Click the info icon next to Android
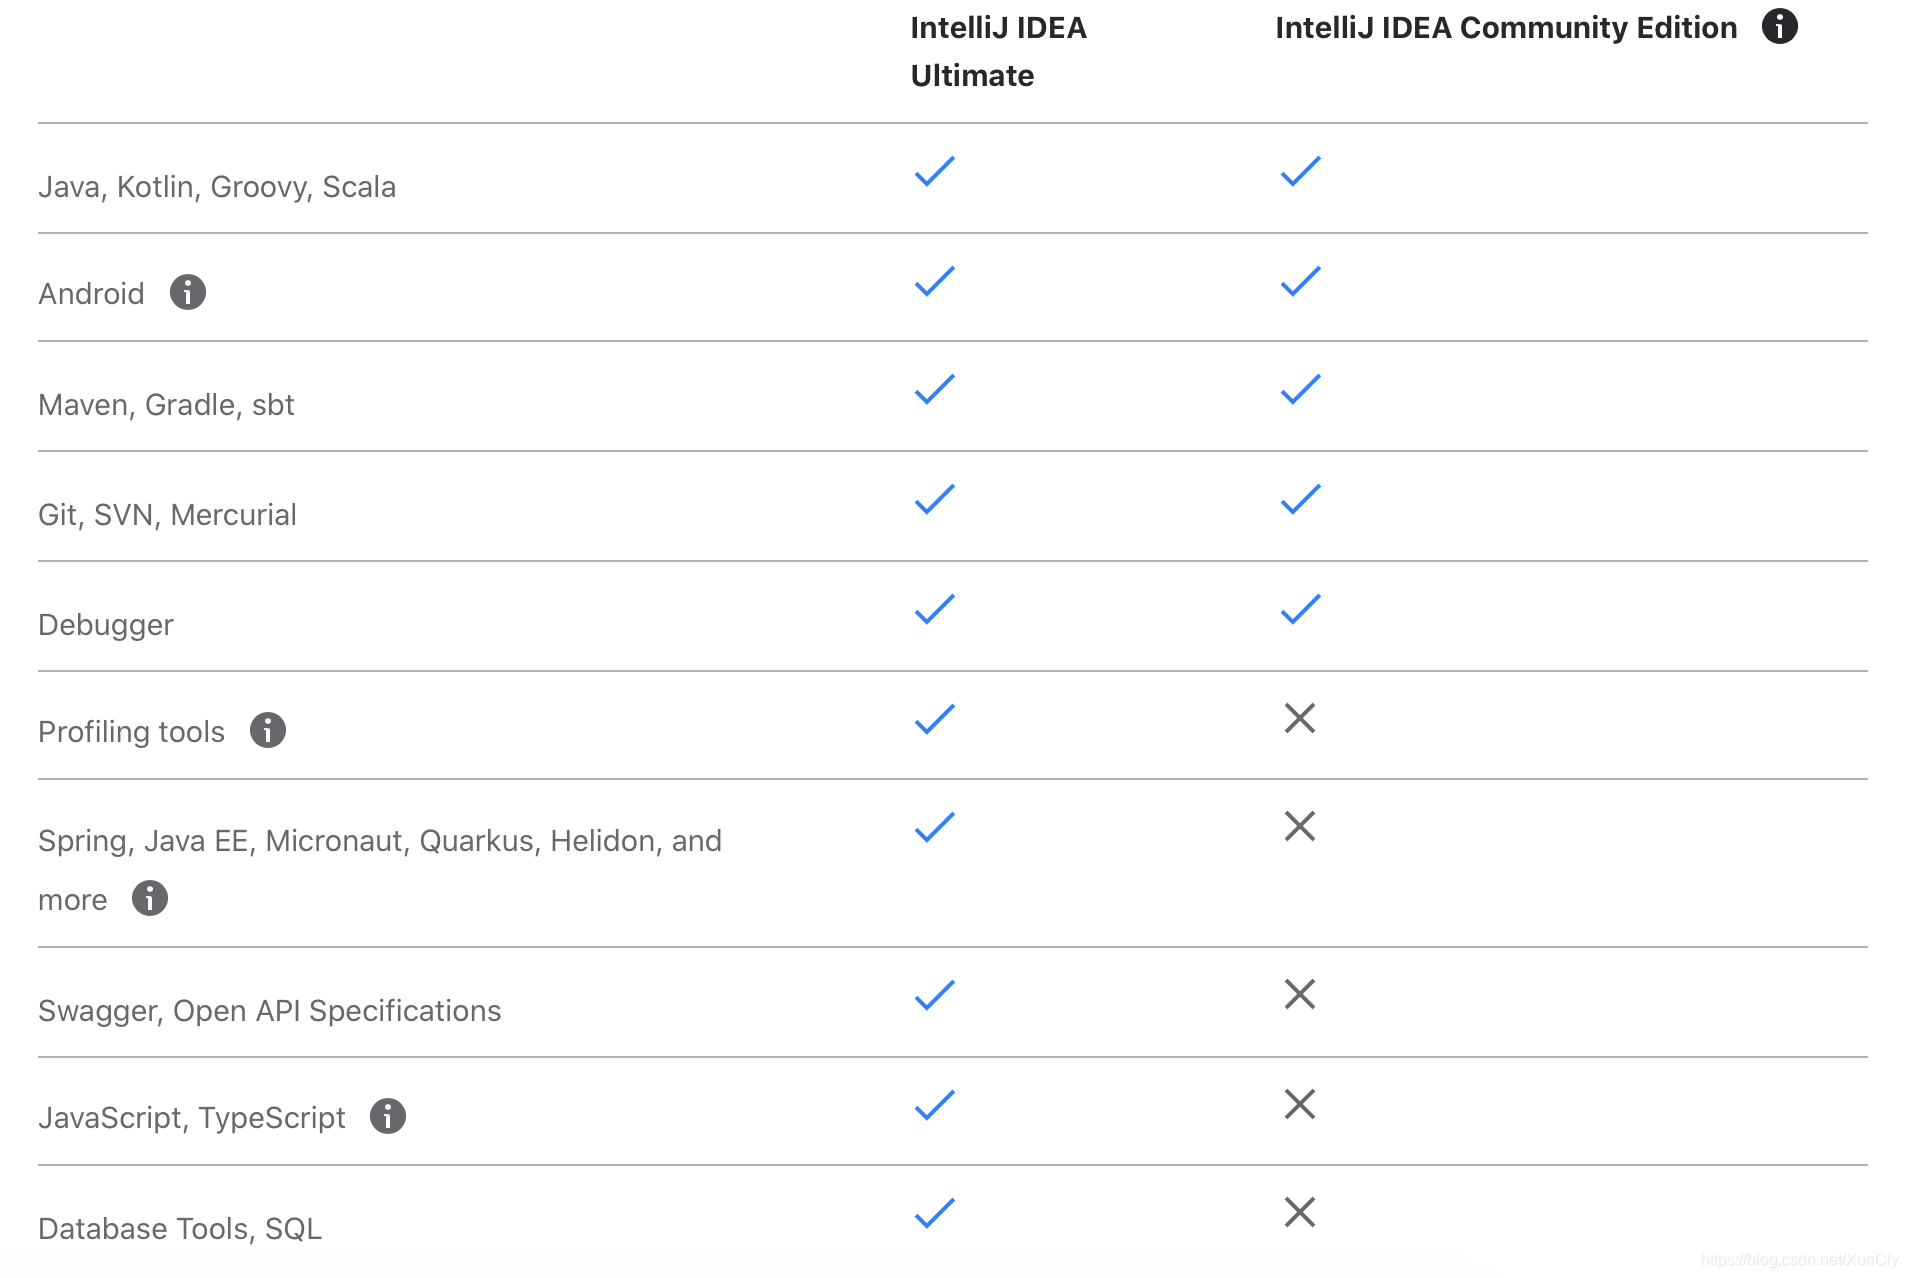 pyautogui.click(x=187, y=292)
